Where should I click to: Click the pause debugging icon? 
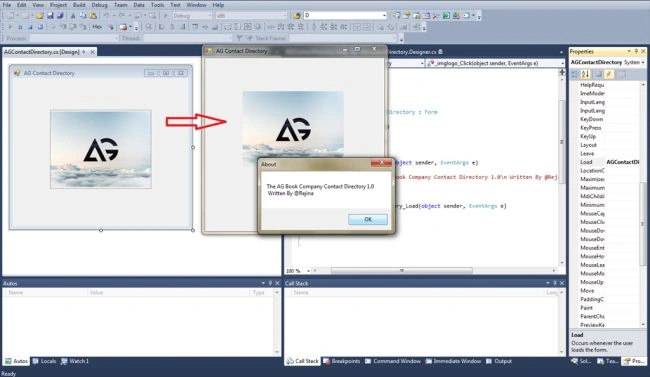[20, 27]
